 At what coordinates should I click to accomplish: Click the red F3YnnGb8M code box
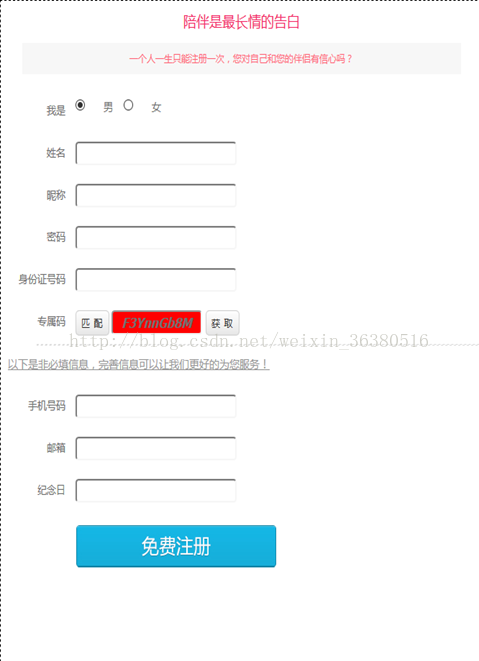point(156,322)
